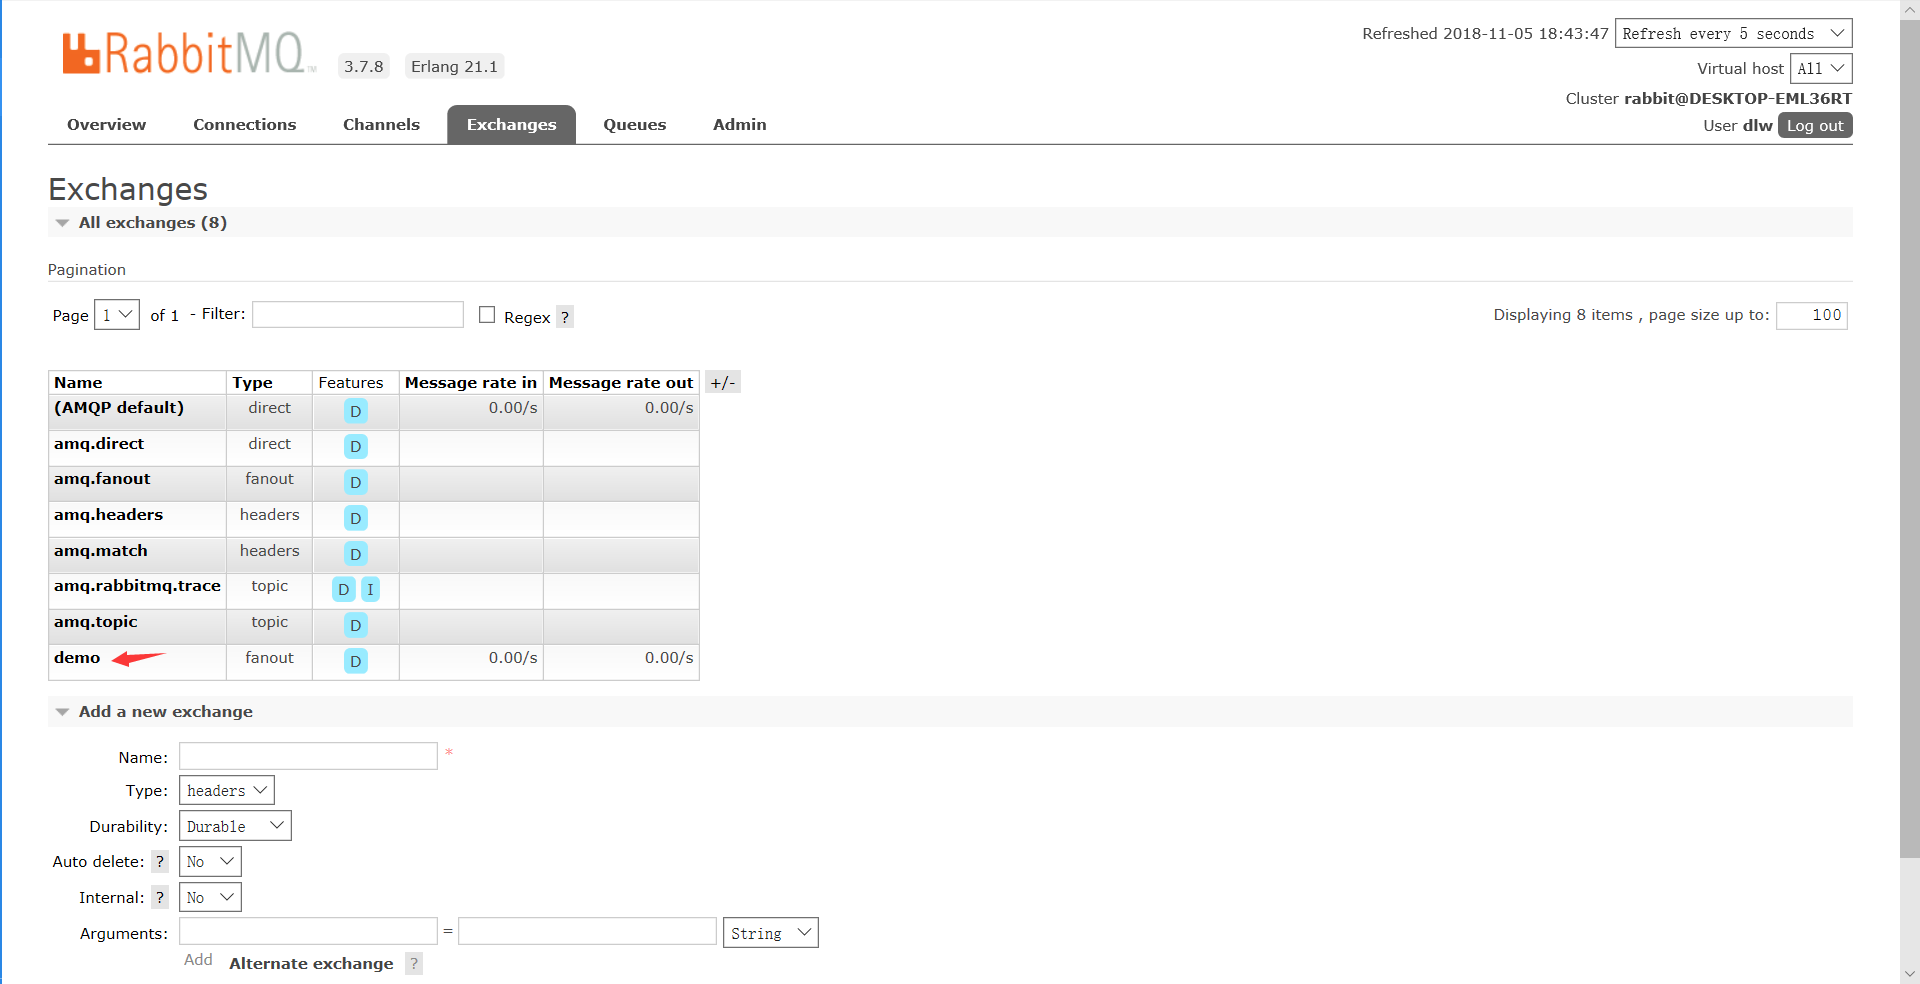Viewport: 1920px width, 984px height.
Task: Click the D feature badge for amq.fanout
Action: pyautogui.click(x=355, y=482)
